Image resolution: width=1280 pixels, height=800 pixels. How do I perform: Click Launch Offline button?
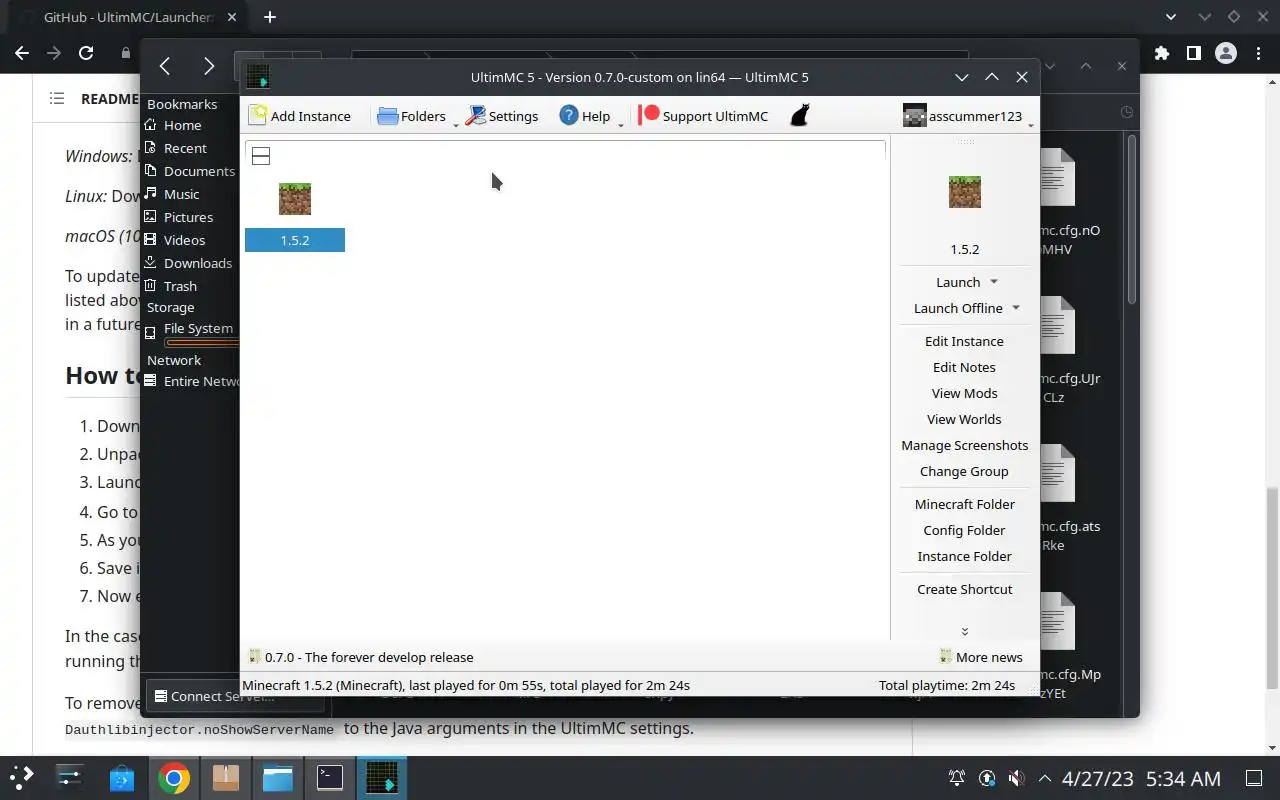coord(958,308)
